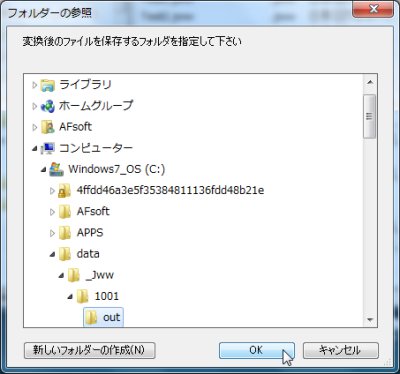This screenshot has height=374, width=400.
Task: Select the ライブラリ label in tree
Action: (85, 85)
